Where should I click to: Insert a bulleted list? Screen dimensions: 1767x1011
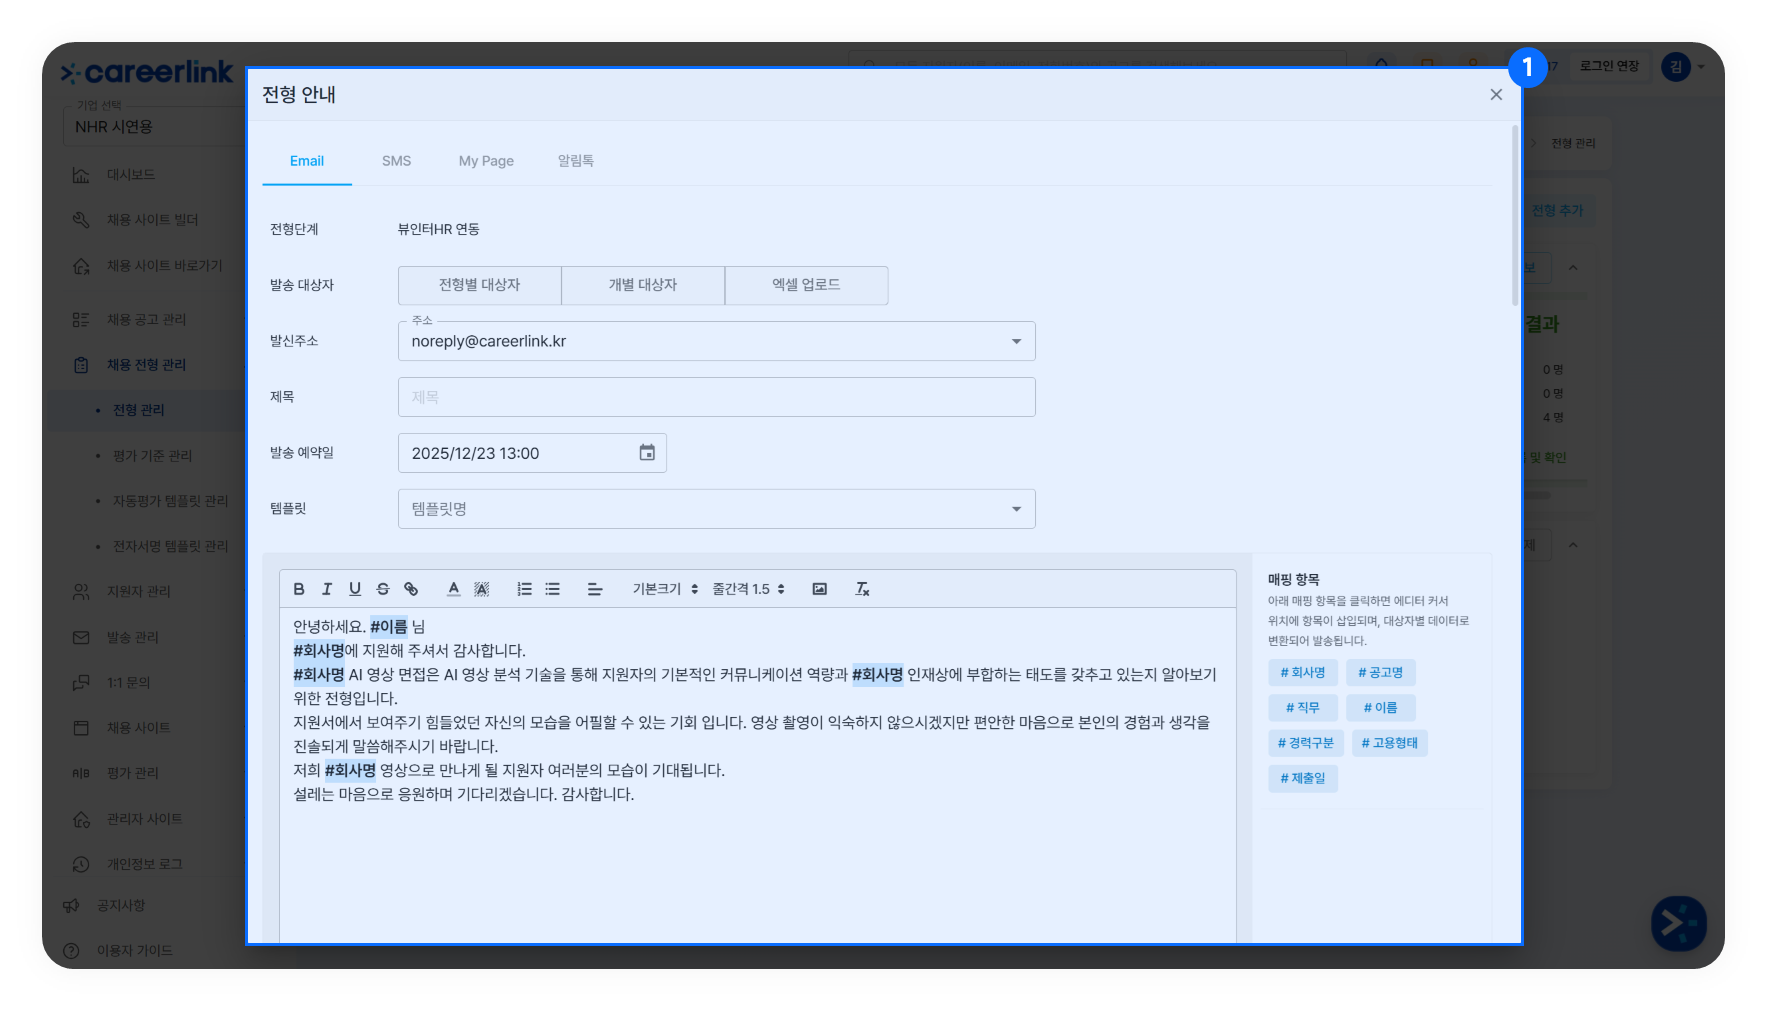pyautogui.click(x=552, y=589)
